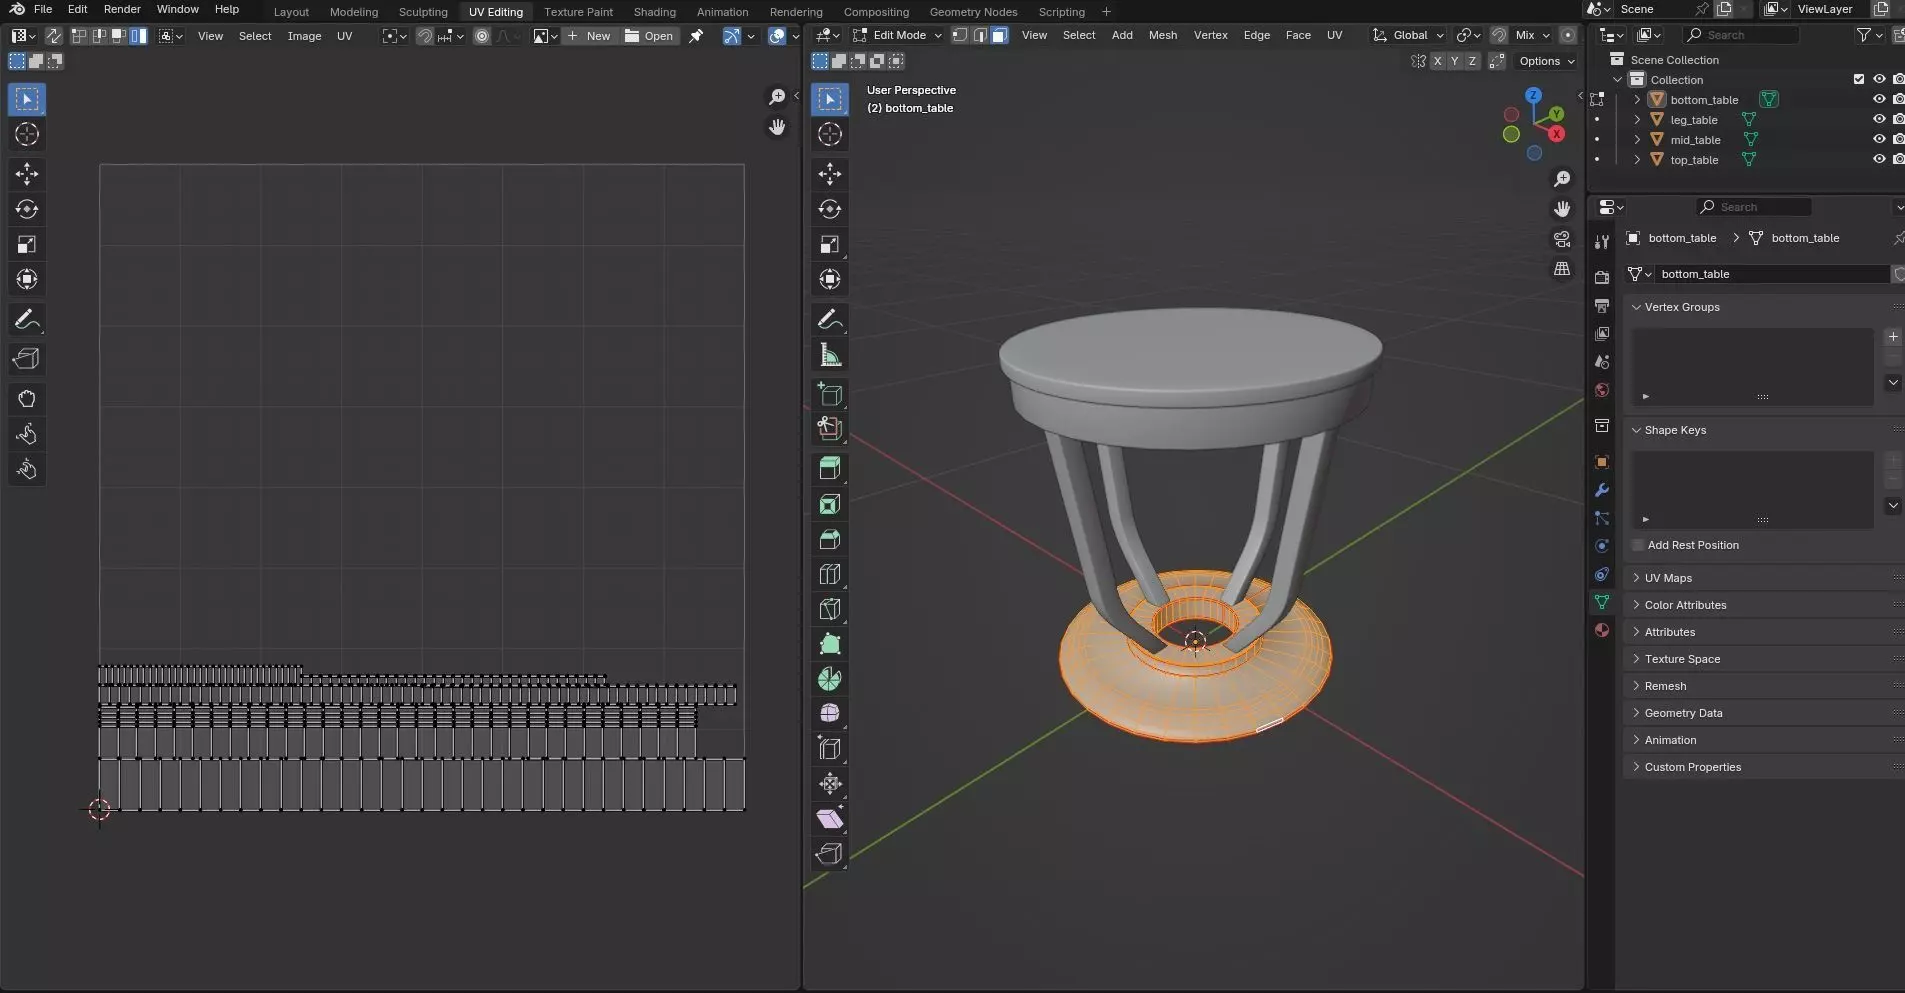
Task: Open the File menu
Action: 43,9
